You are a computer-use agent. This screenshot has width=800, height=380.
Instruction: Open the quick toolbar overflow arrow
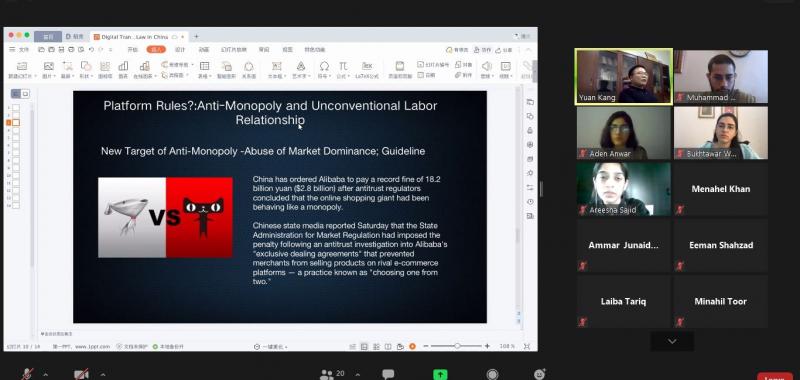click(110, 49)
